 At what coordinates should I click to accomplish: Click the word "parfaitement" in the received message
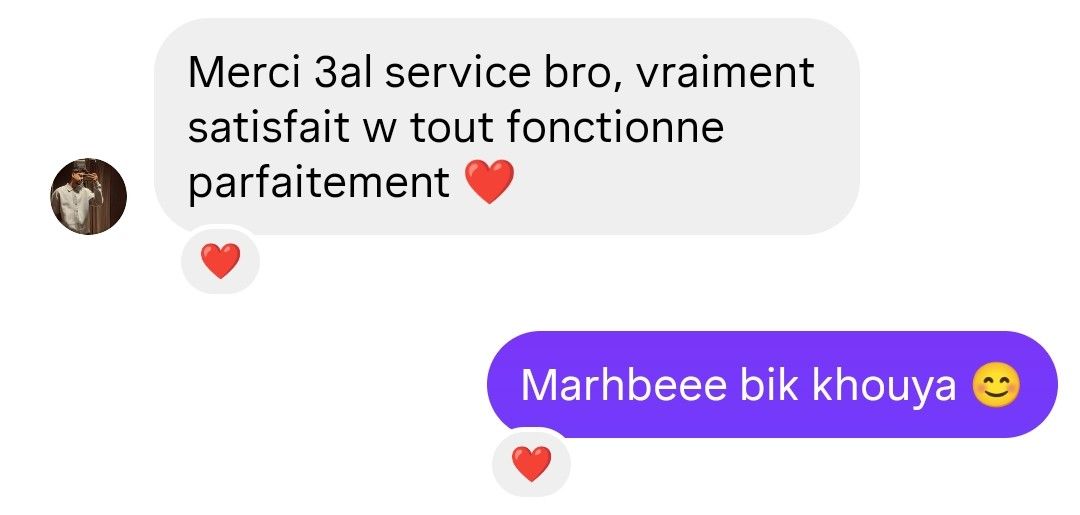click(x=319, y=184)
